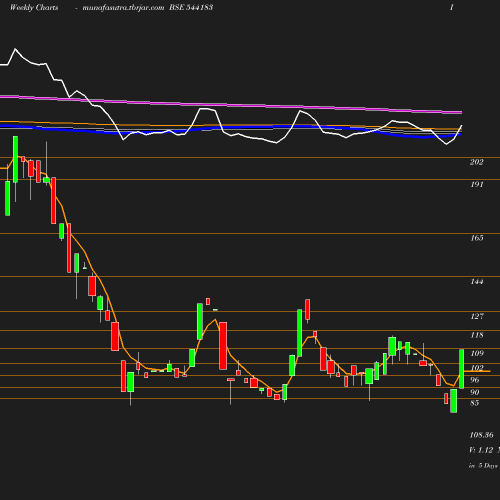Image resolution: width=500 pixels, height=500 pixels.
Task: Click the 127 price level label
Action: (477, 316)
